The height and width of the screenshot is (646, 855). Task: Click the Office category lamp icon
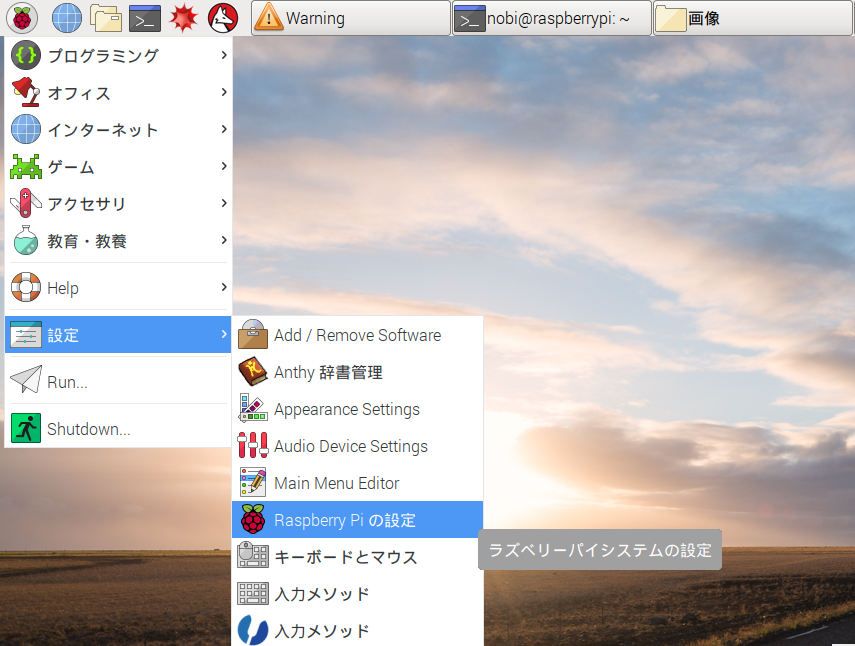pos(26,92)
